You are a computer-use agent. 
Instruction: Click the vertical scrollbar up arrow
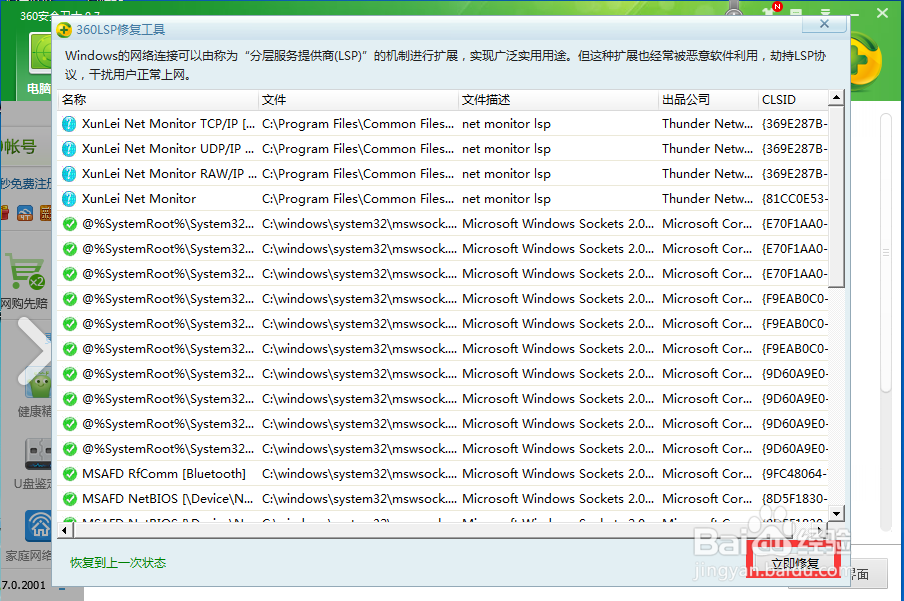click(x=836, y=98)
